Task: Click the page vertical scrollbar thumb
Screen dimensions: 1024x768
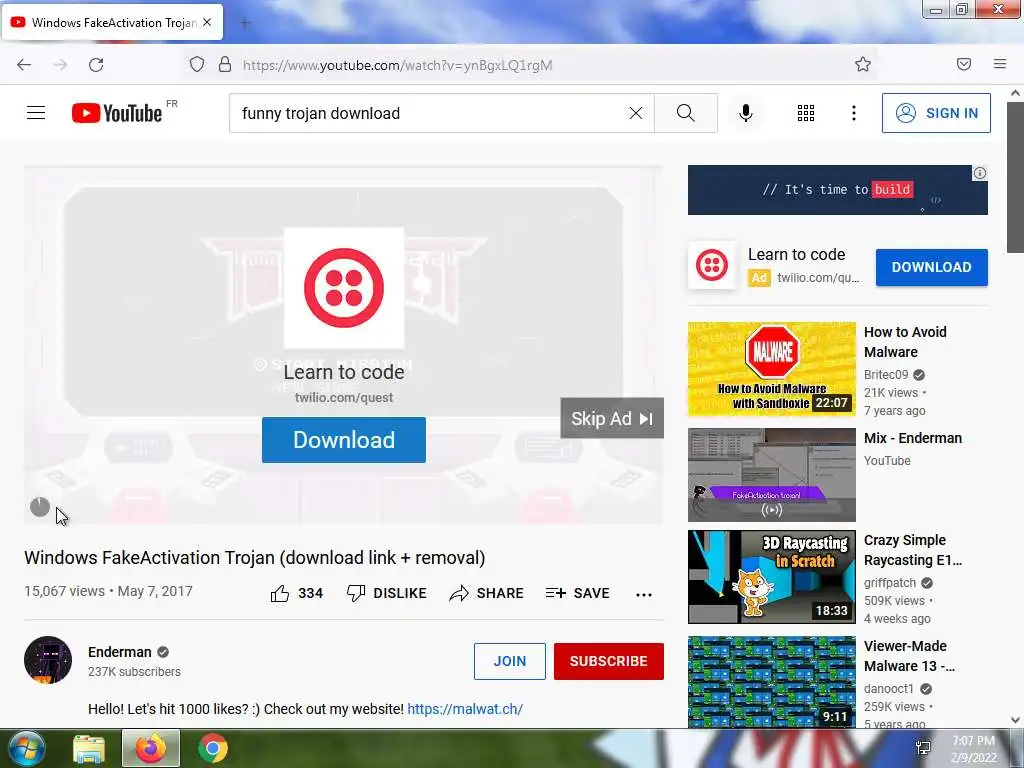Action: coord(1015,176)
